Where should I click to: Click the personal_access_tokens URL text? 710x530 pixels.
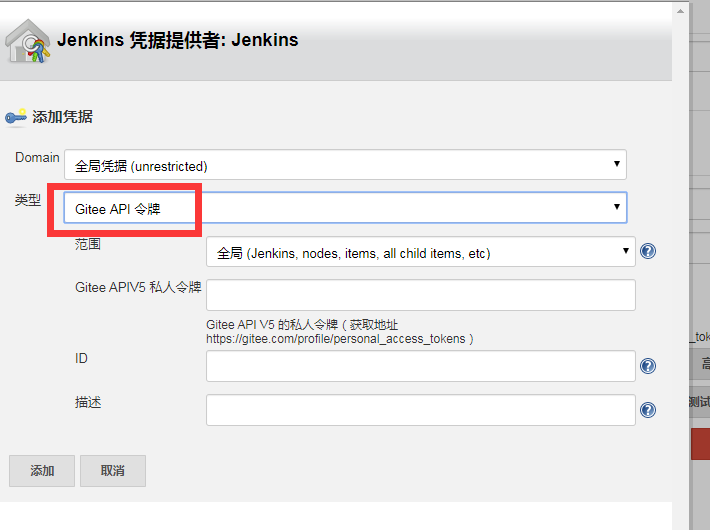[336, 339]
